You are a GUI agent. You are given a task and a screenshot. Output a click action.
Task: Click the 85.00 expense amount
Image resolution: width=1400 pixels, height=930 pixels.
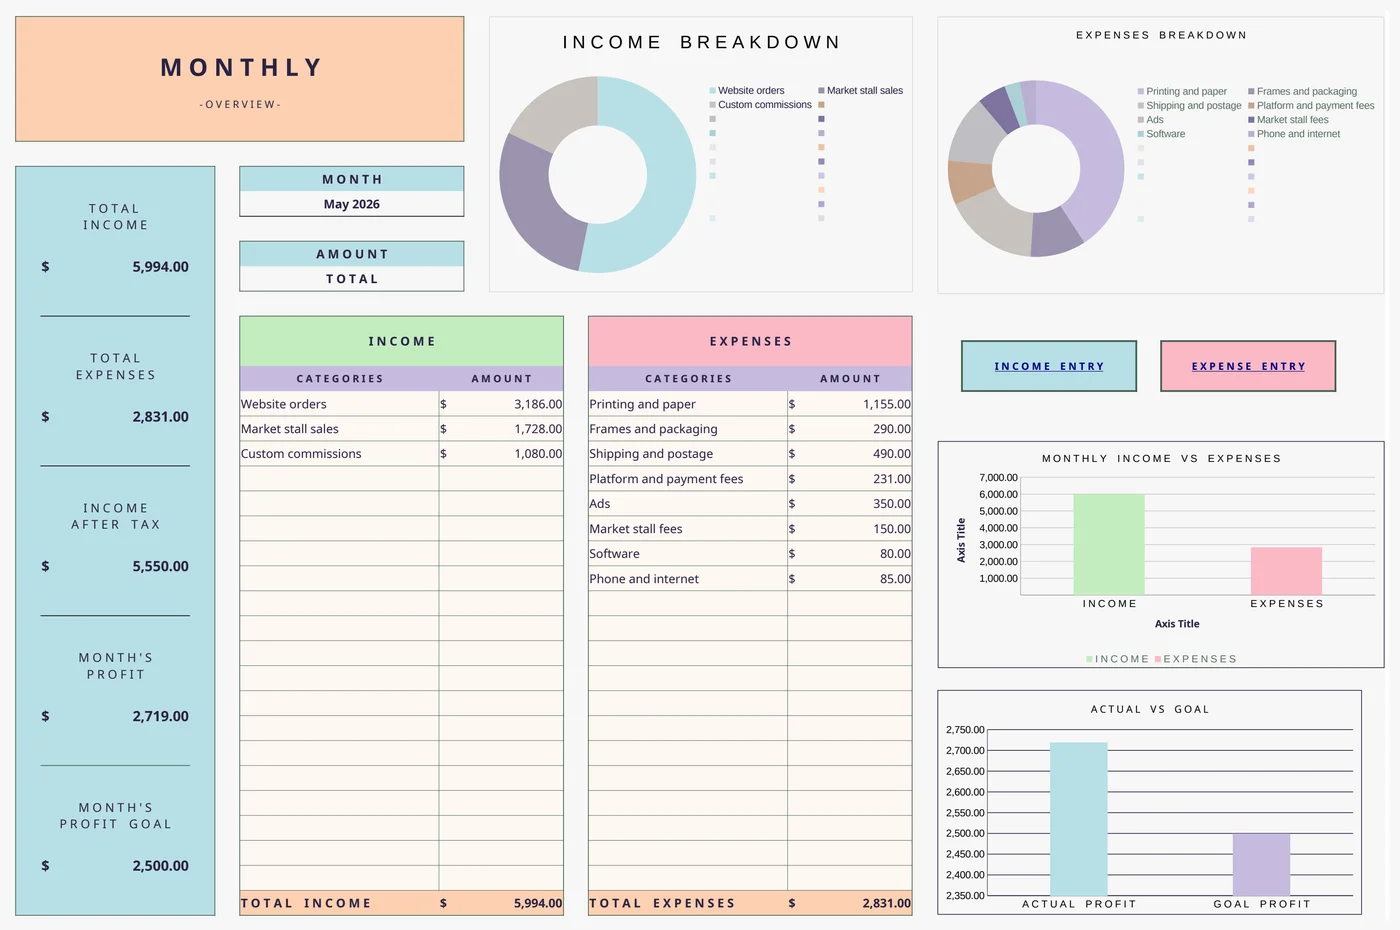tap(850, 579)
